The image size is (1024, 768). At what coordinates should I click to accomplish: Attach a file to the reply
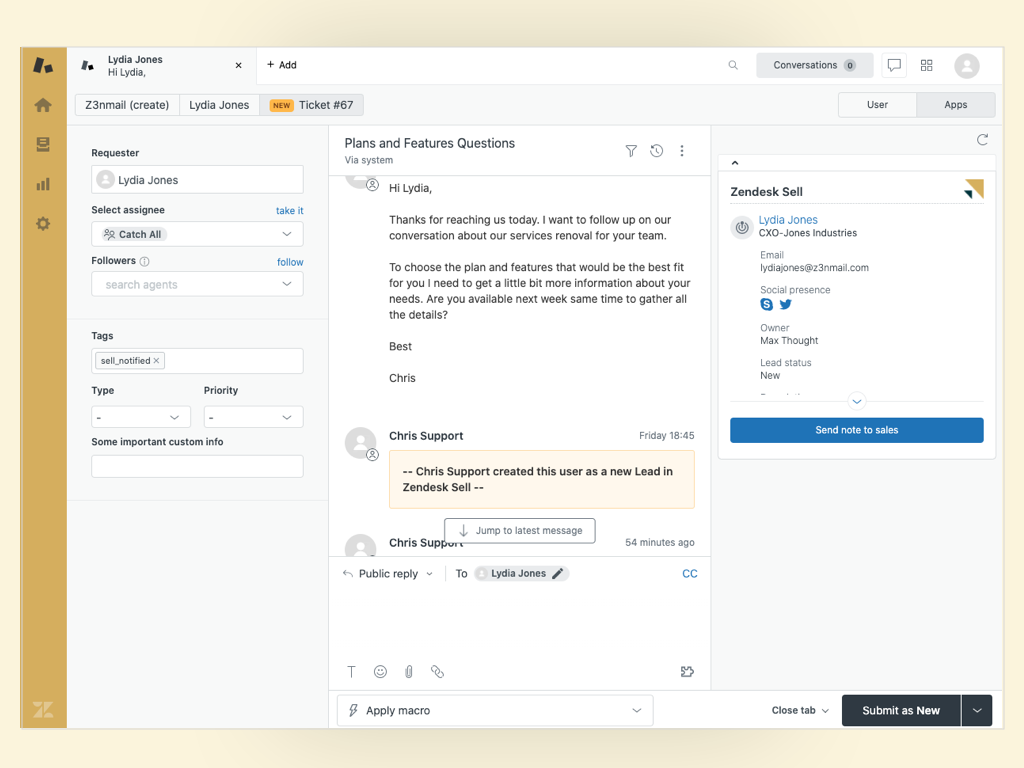tap(408, 672)
